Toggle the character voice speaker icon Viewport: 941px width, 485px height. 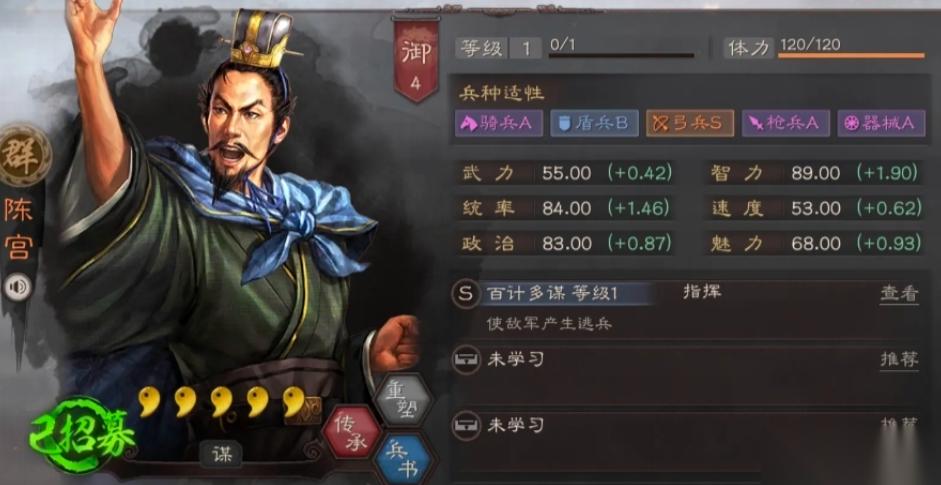pyautogui.click(x=19, y=288)
